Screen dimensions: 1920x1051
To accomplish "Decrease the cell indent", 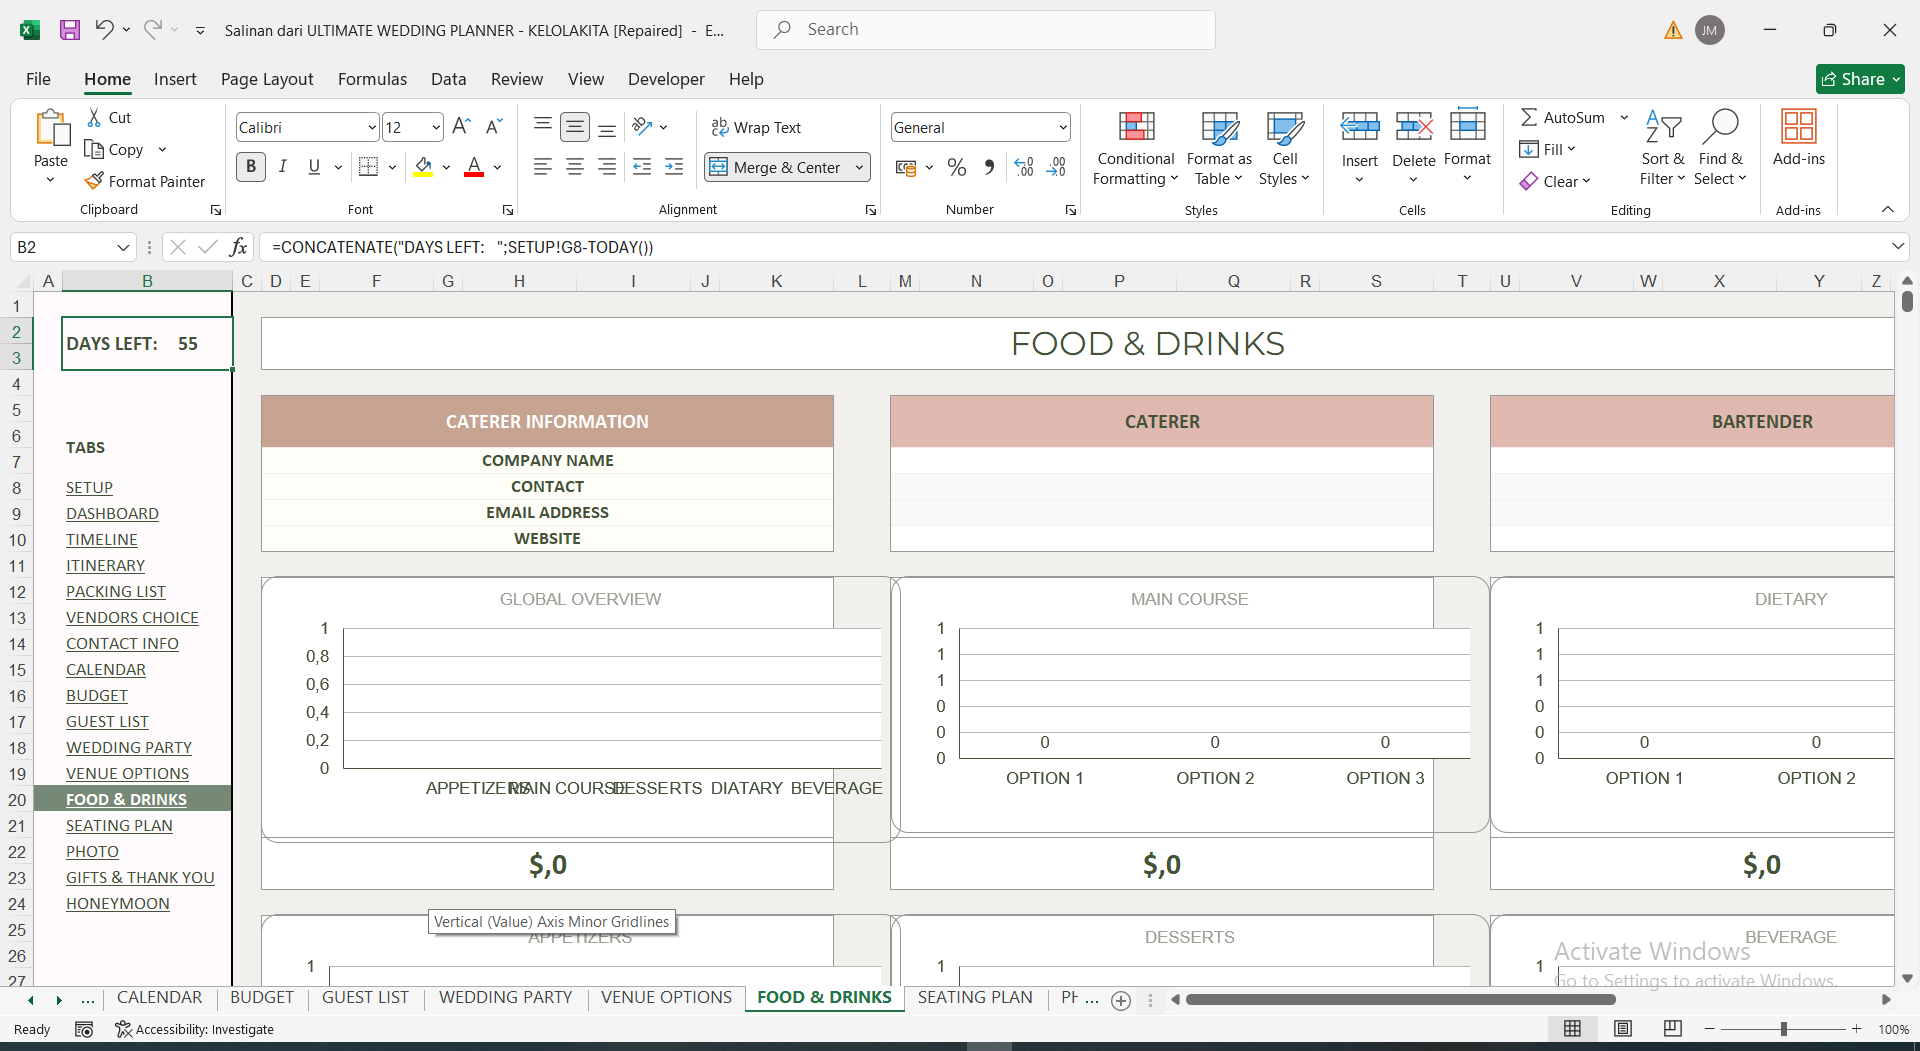I will coord(642,167).
